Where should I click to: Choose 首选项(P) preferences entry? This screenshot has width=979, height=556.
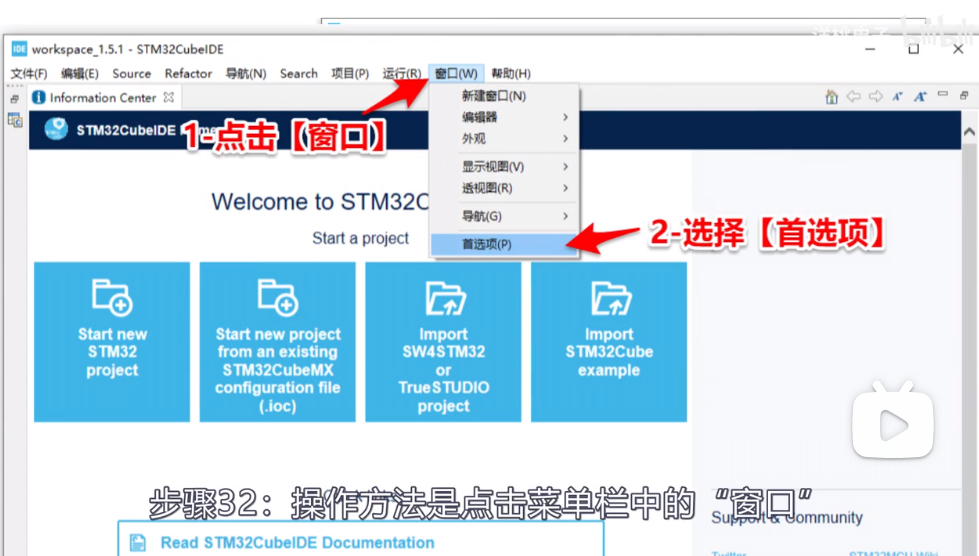point(504,244)
